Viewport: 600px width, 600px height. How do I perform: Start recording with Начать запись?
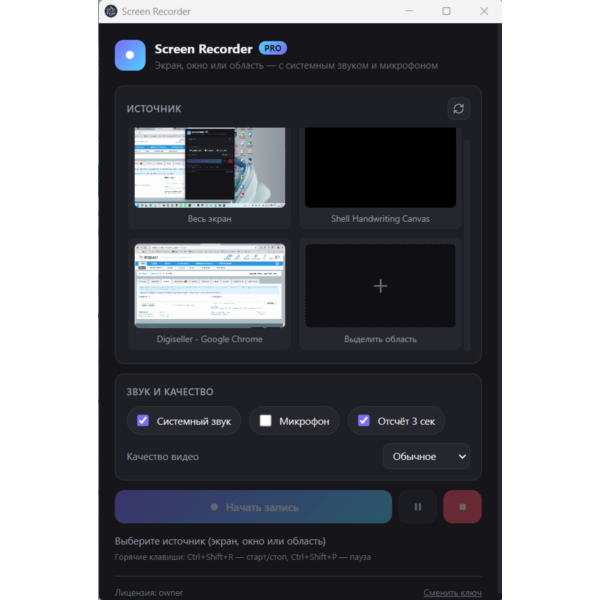(x=253, y=507)
